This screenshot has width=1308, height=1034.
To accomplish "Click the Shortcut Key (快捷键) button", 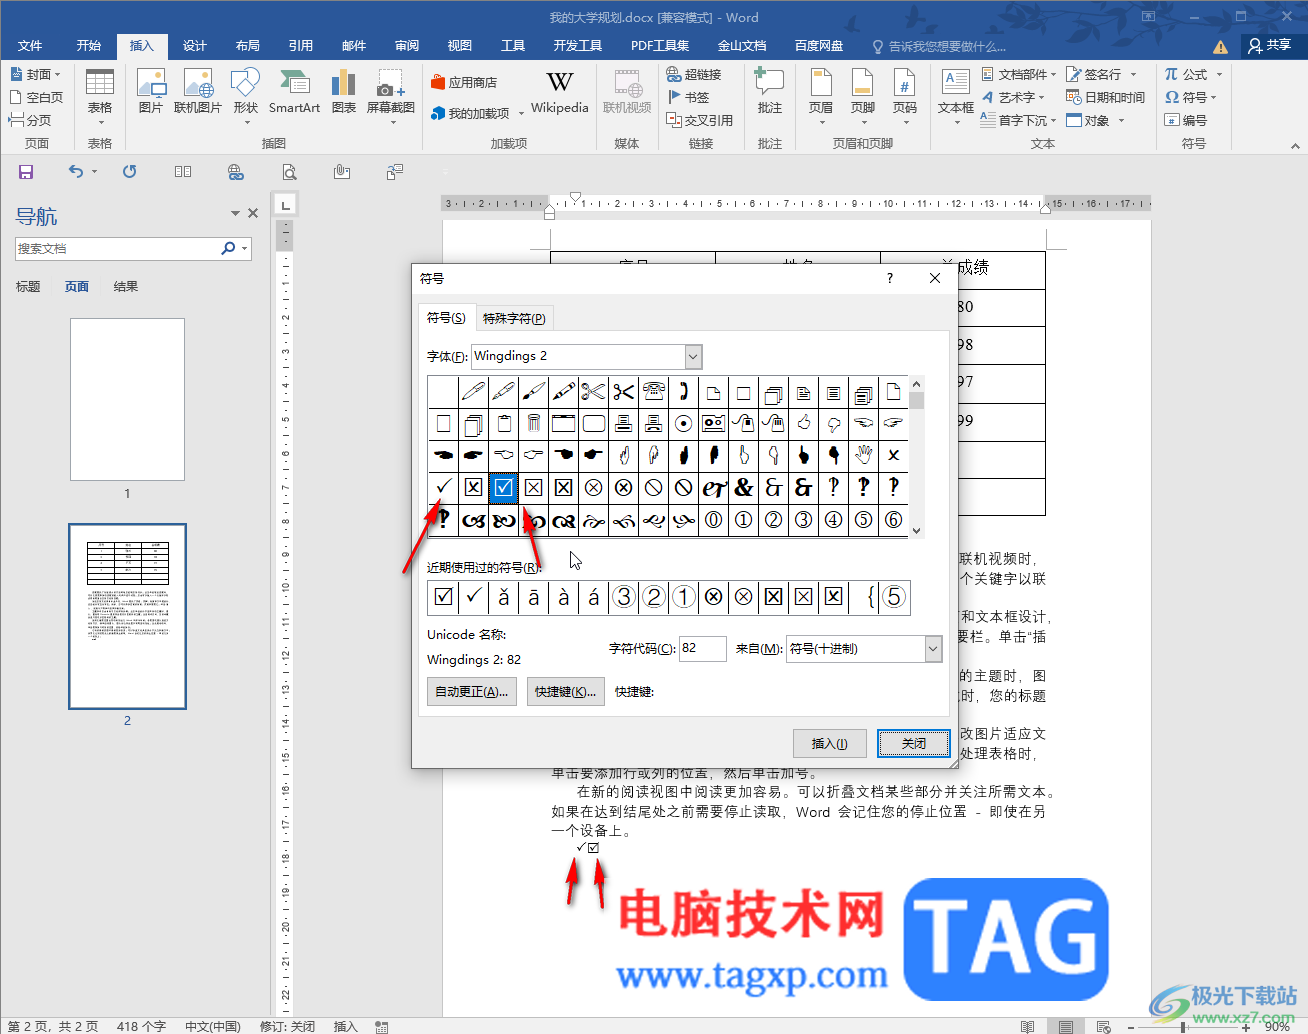I will (x=565, y=692).
